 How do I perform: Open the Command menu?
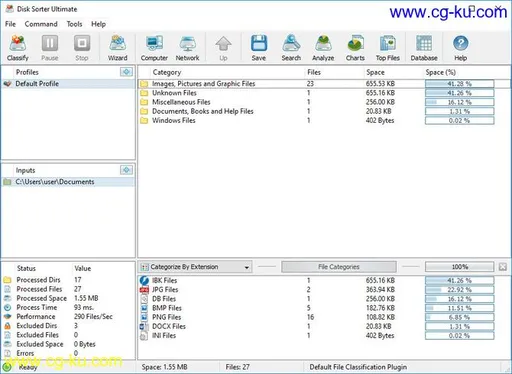pyautogui.click(x=41, y=24)
